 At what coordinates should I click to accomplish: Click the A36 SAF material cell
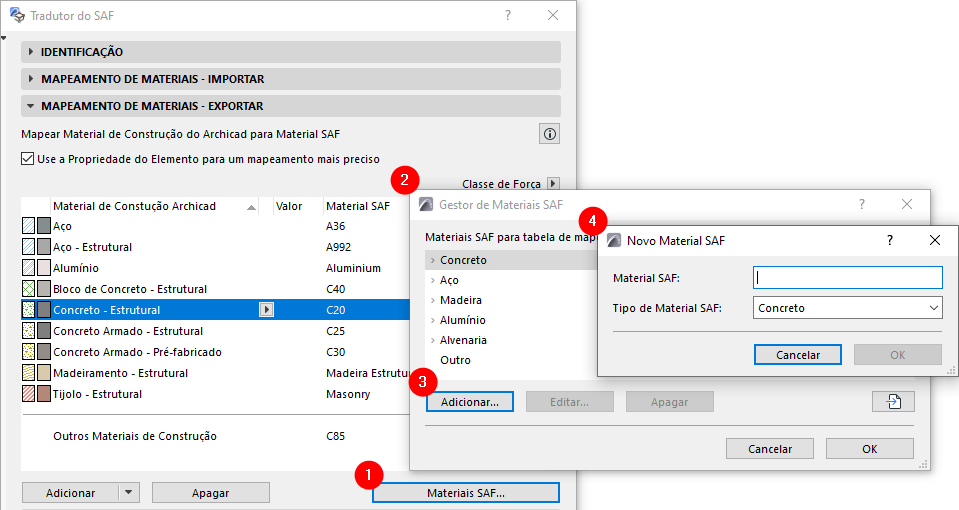335,226
